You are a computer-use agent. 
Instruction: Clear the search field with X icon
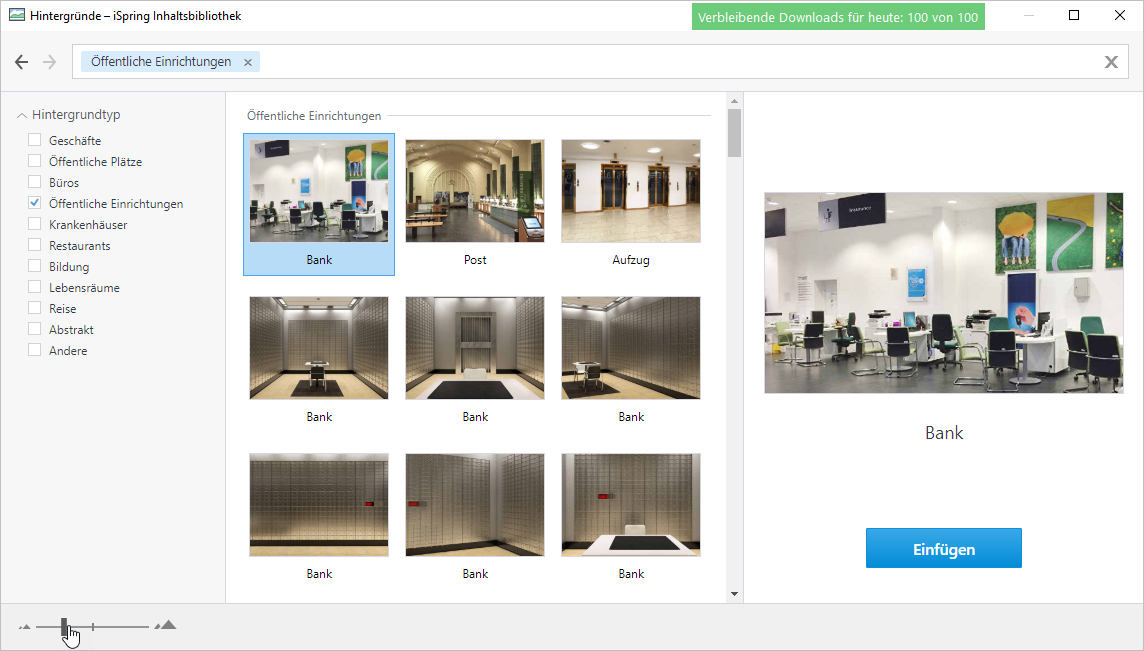1111,62
